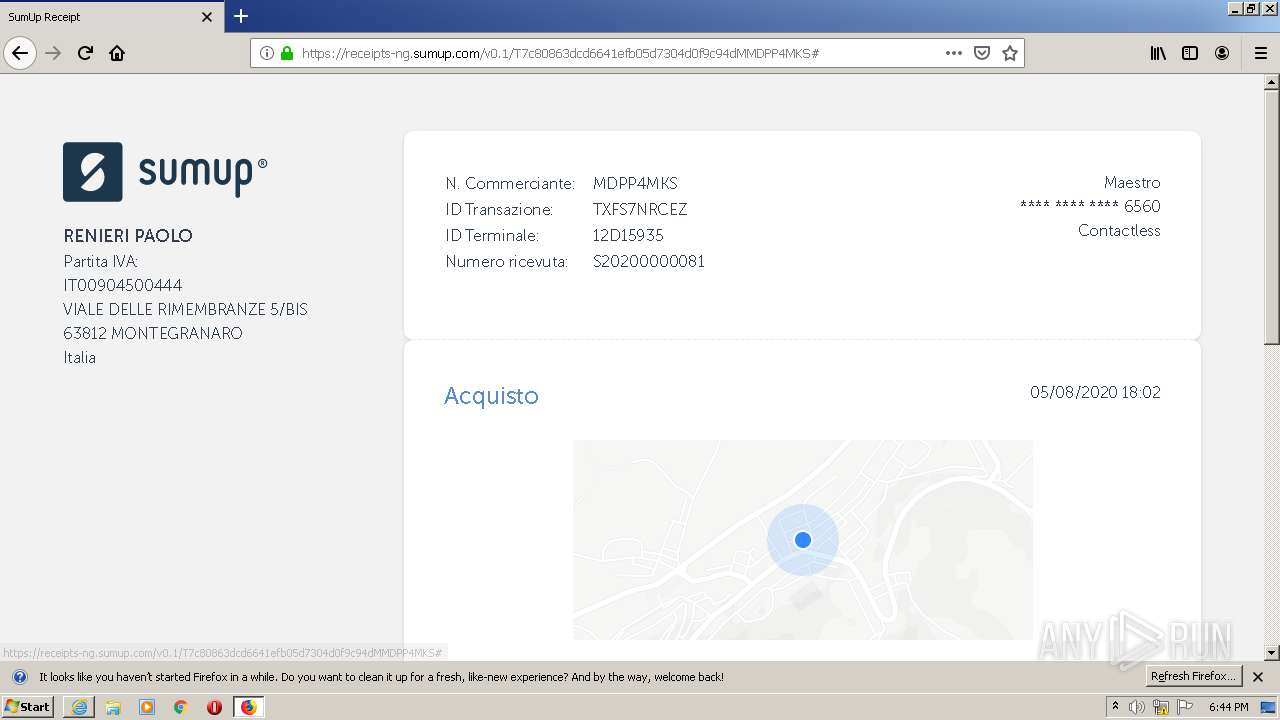
Task: Launch Internet Explorer from taskbar
Action: click(x=79, y=707)
